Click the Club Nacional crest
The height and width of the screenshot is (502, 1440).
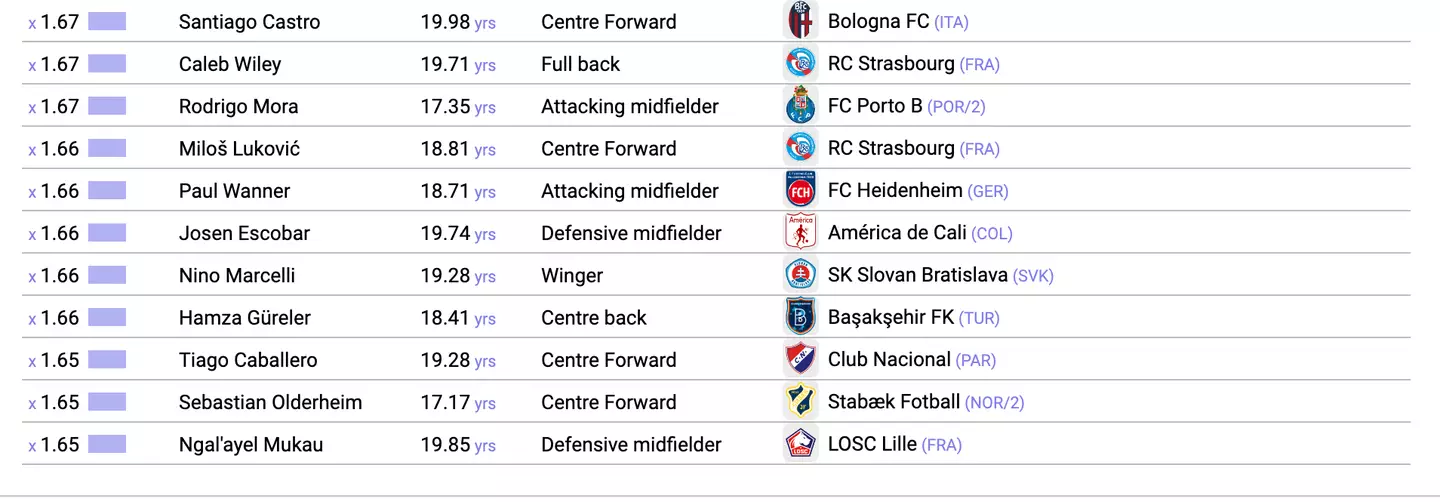pyautogui.click(x=801, y=360)
